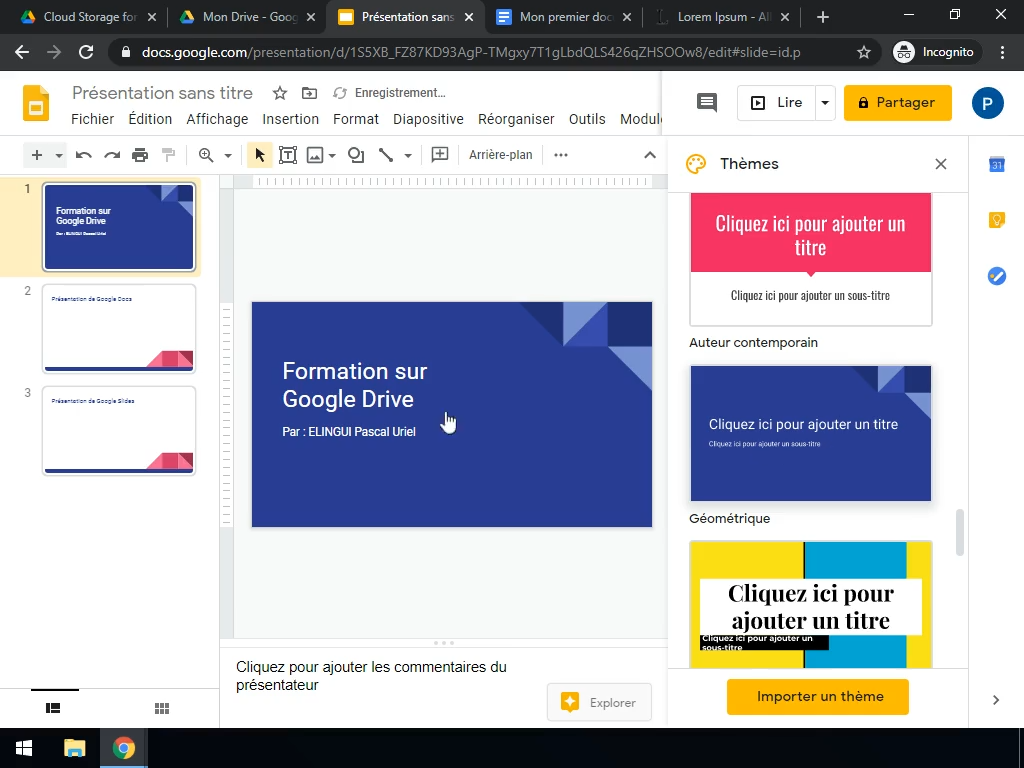This screenshot has width=1024, height=768.
Task: Open the Lire presentation options dropdown
Action: [x=825, y=103]
